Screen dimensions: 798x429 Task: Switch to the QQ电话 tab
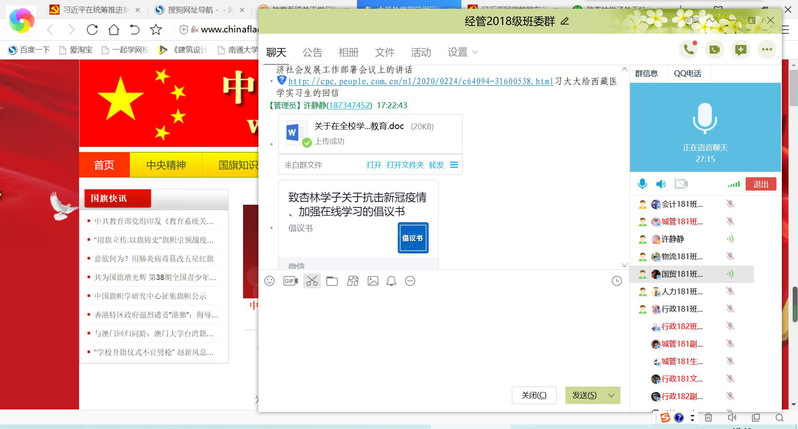[687, 73]
